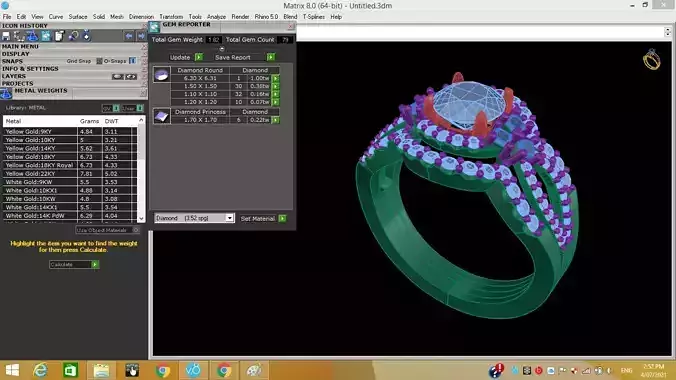
Task: Collapse the Gem Reporter totals with minus button
Action: pos(222,49)
